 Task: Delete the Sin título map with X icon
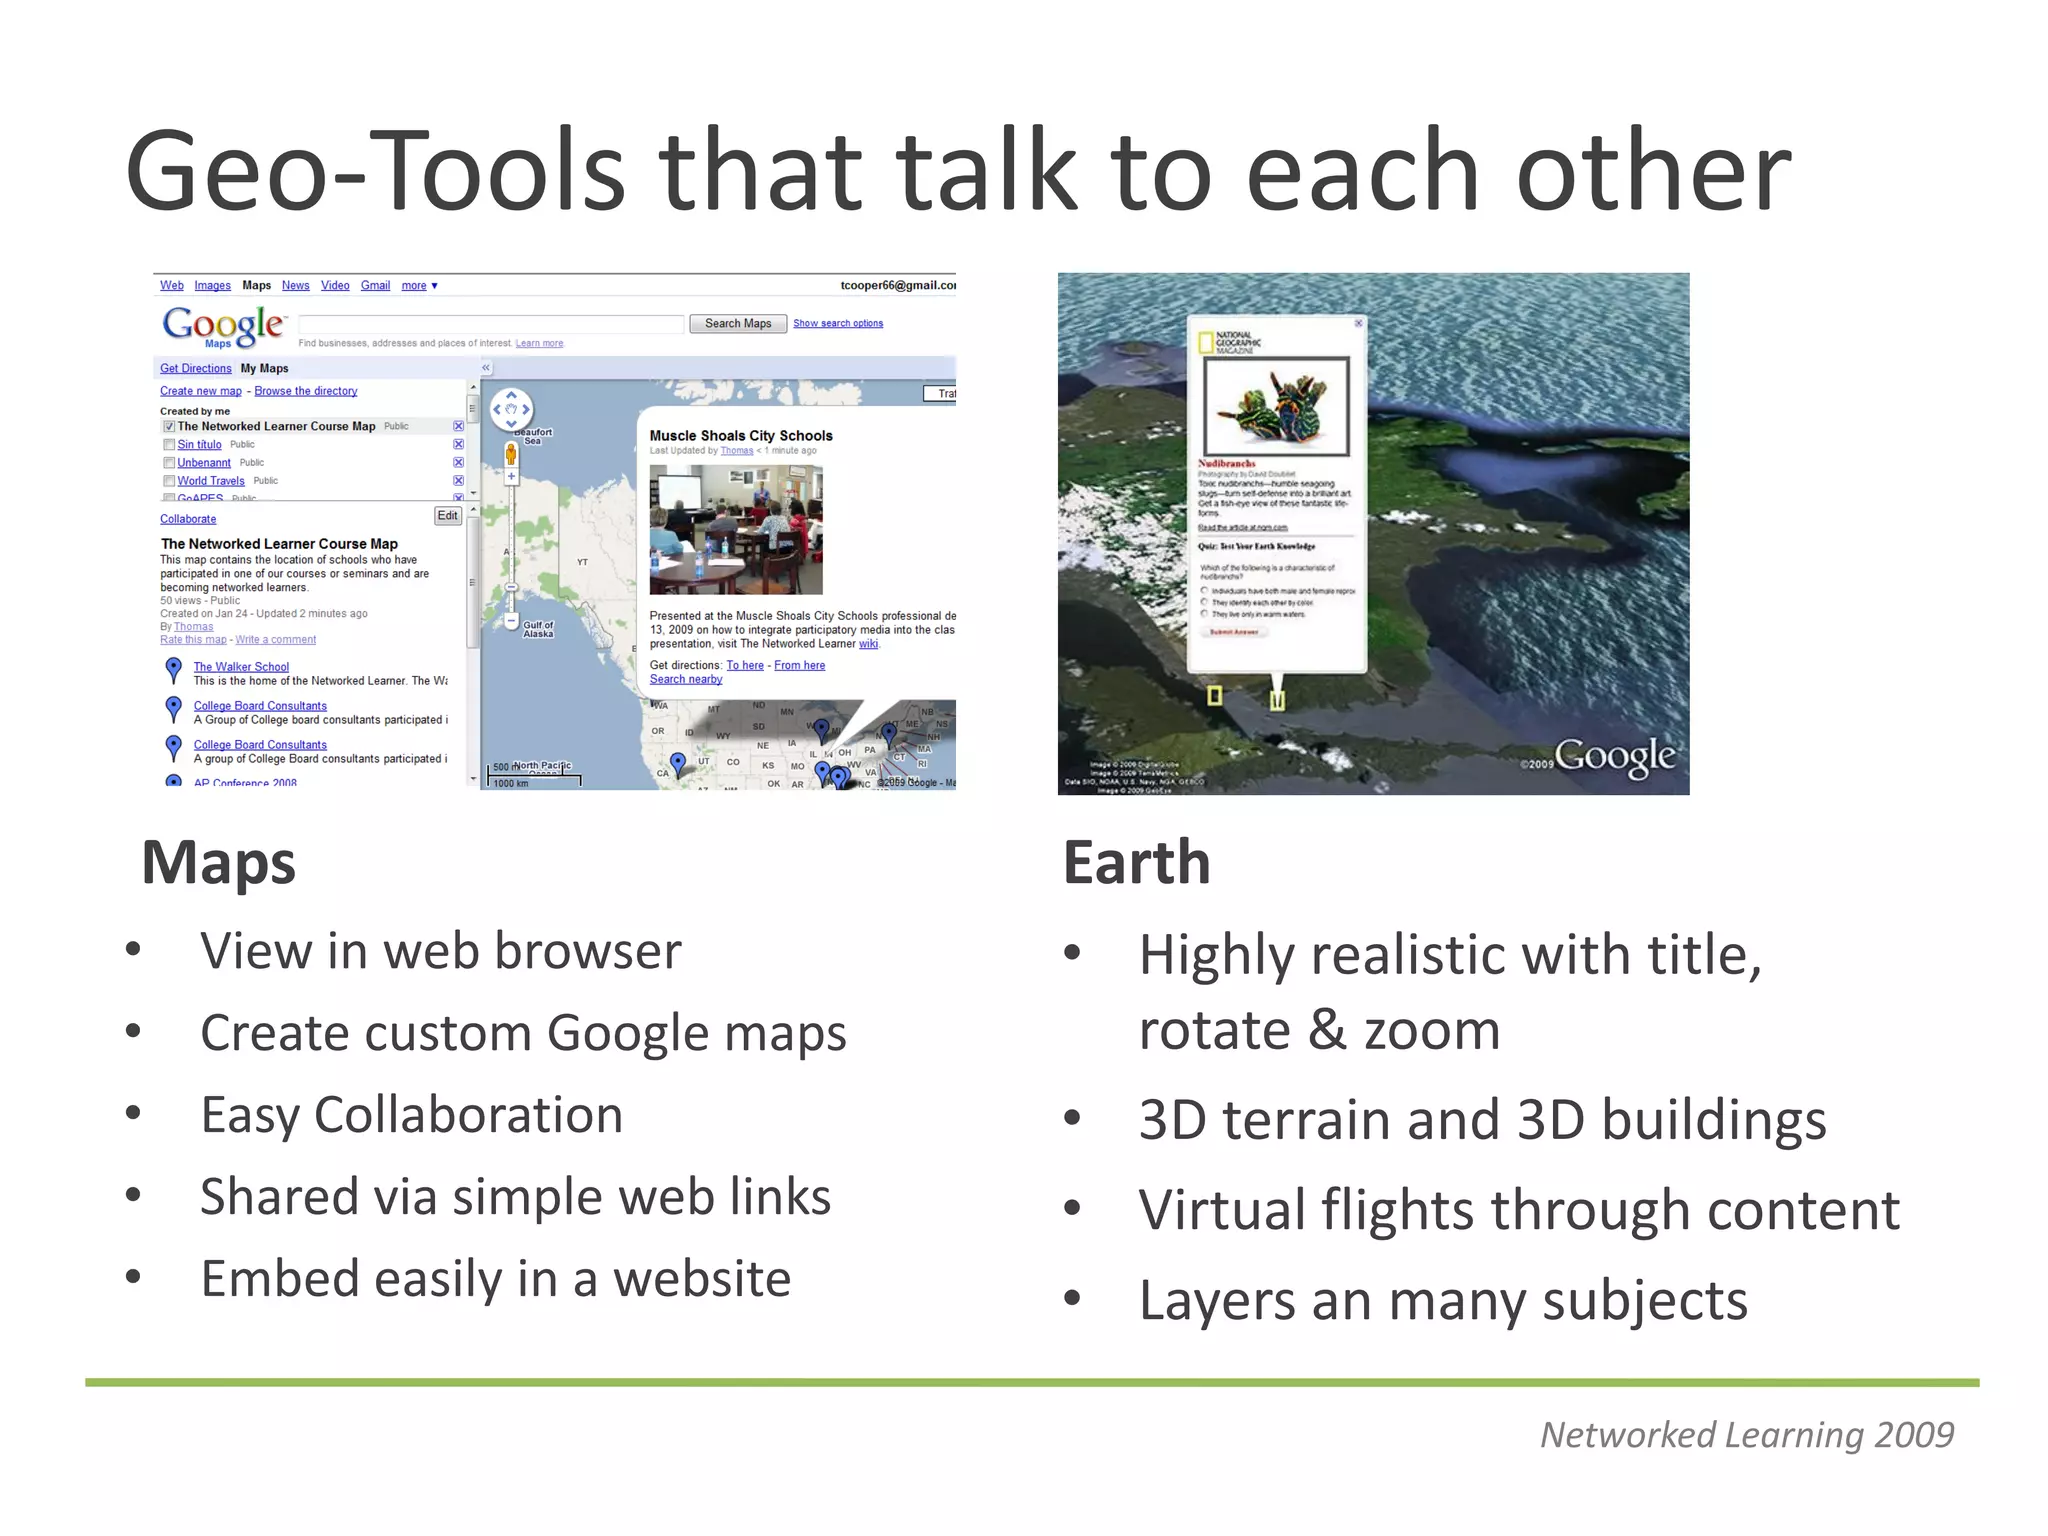(x=458, y=445)
